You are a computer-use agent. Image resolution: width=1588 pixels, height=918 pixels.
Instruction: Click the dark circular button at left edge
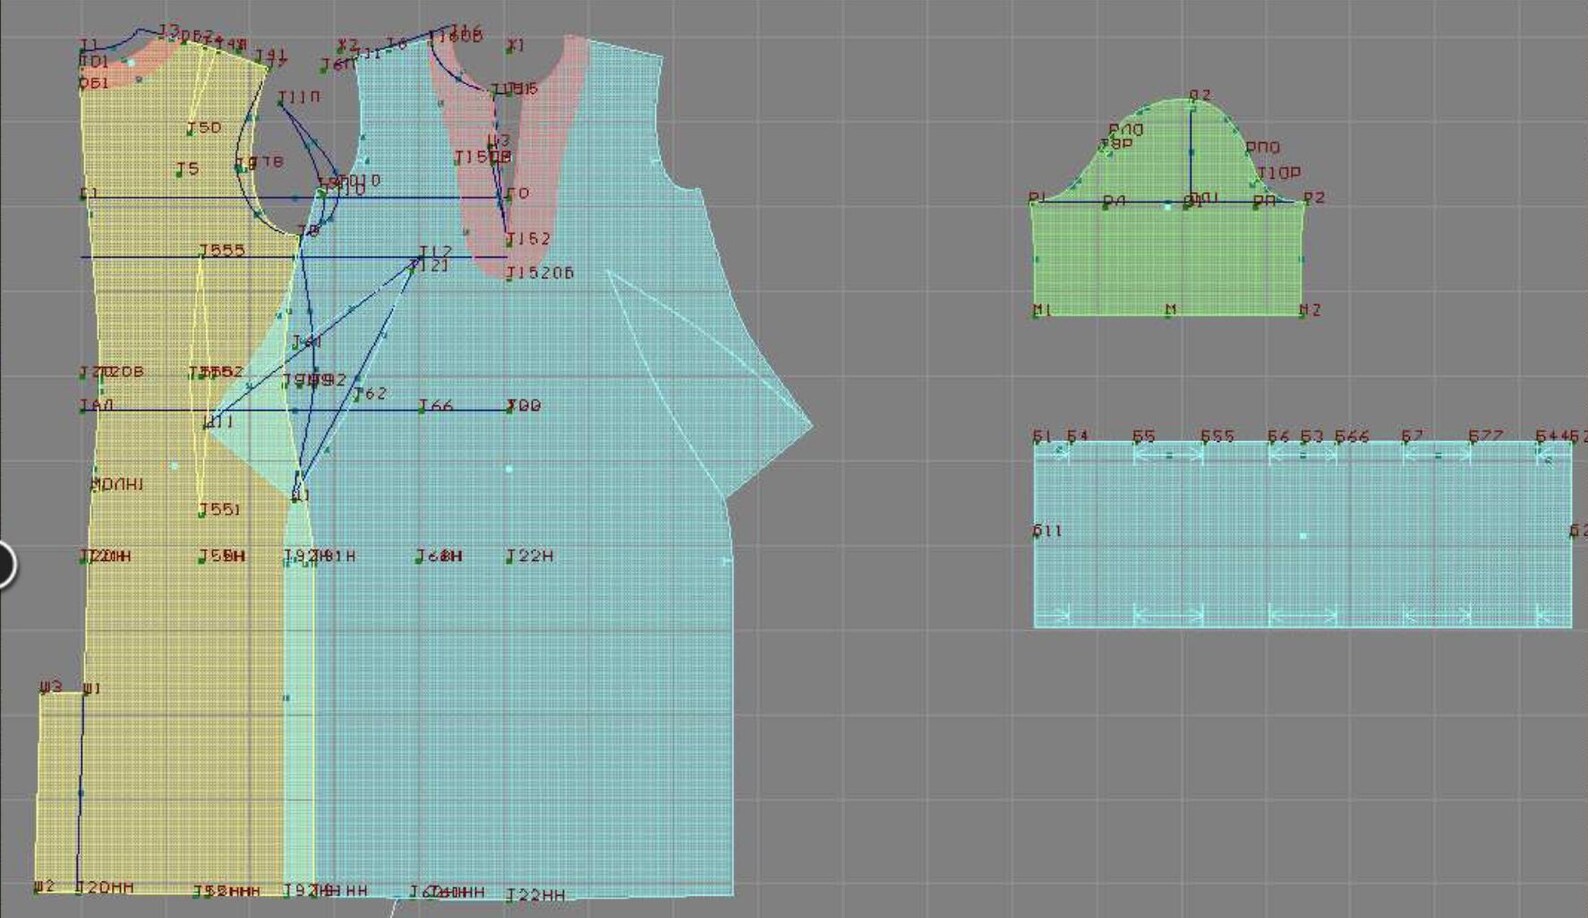point(5,564)
